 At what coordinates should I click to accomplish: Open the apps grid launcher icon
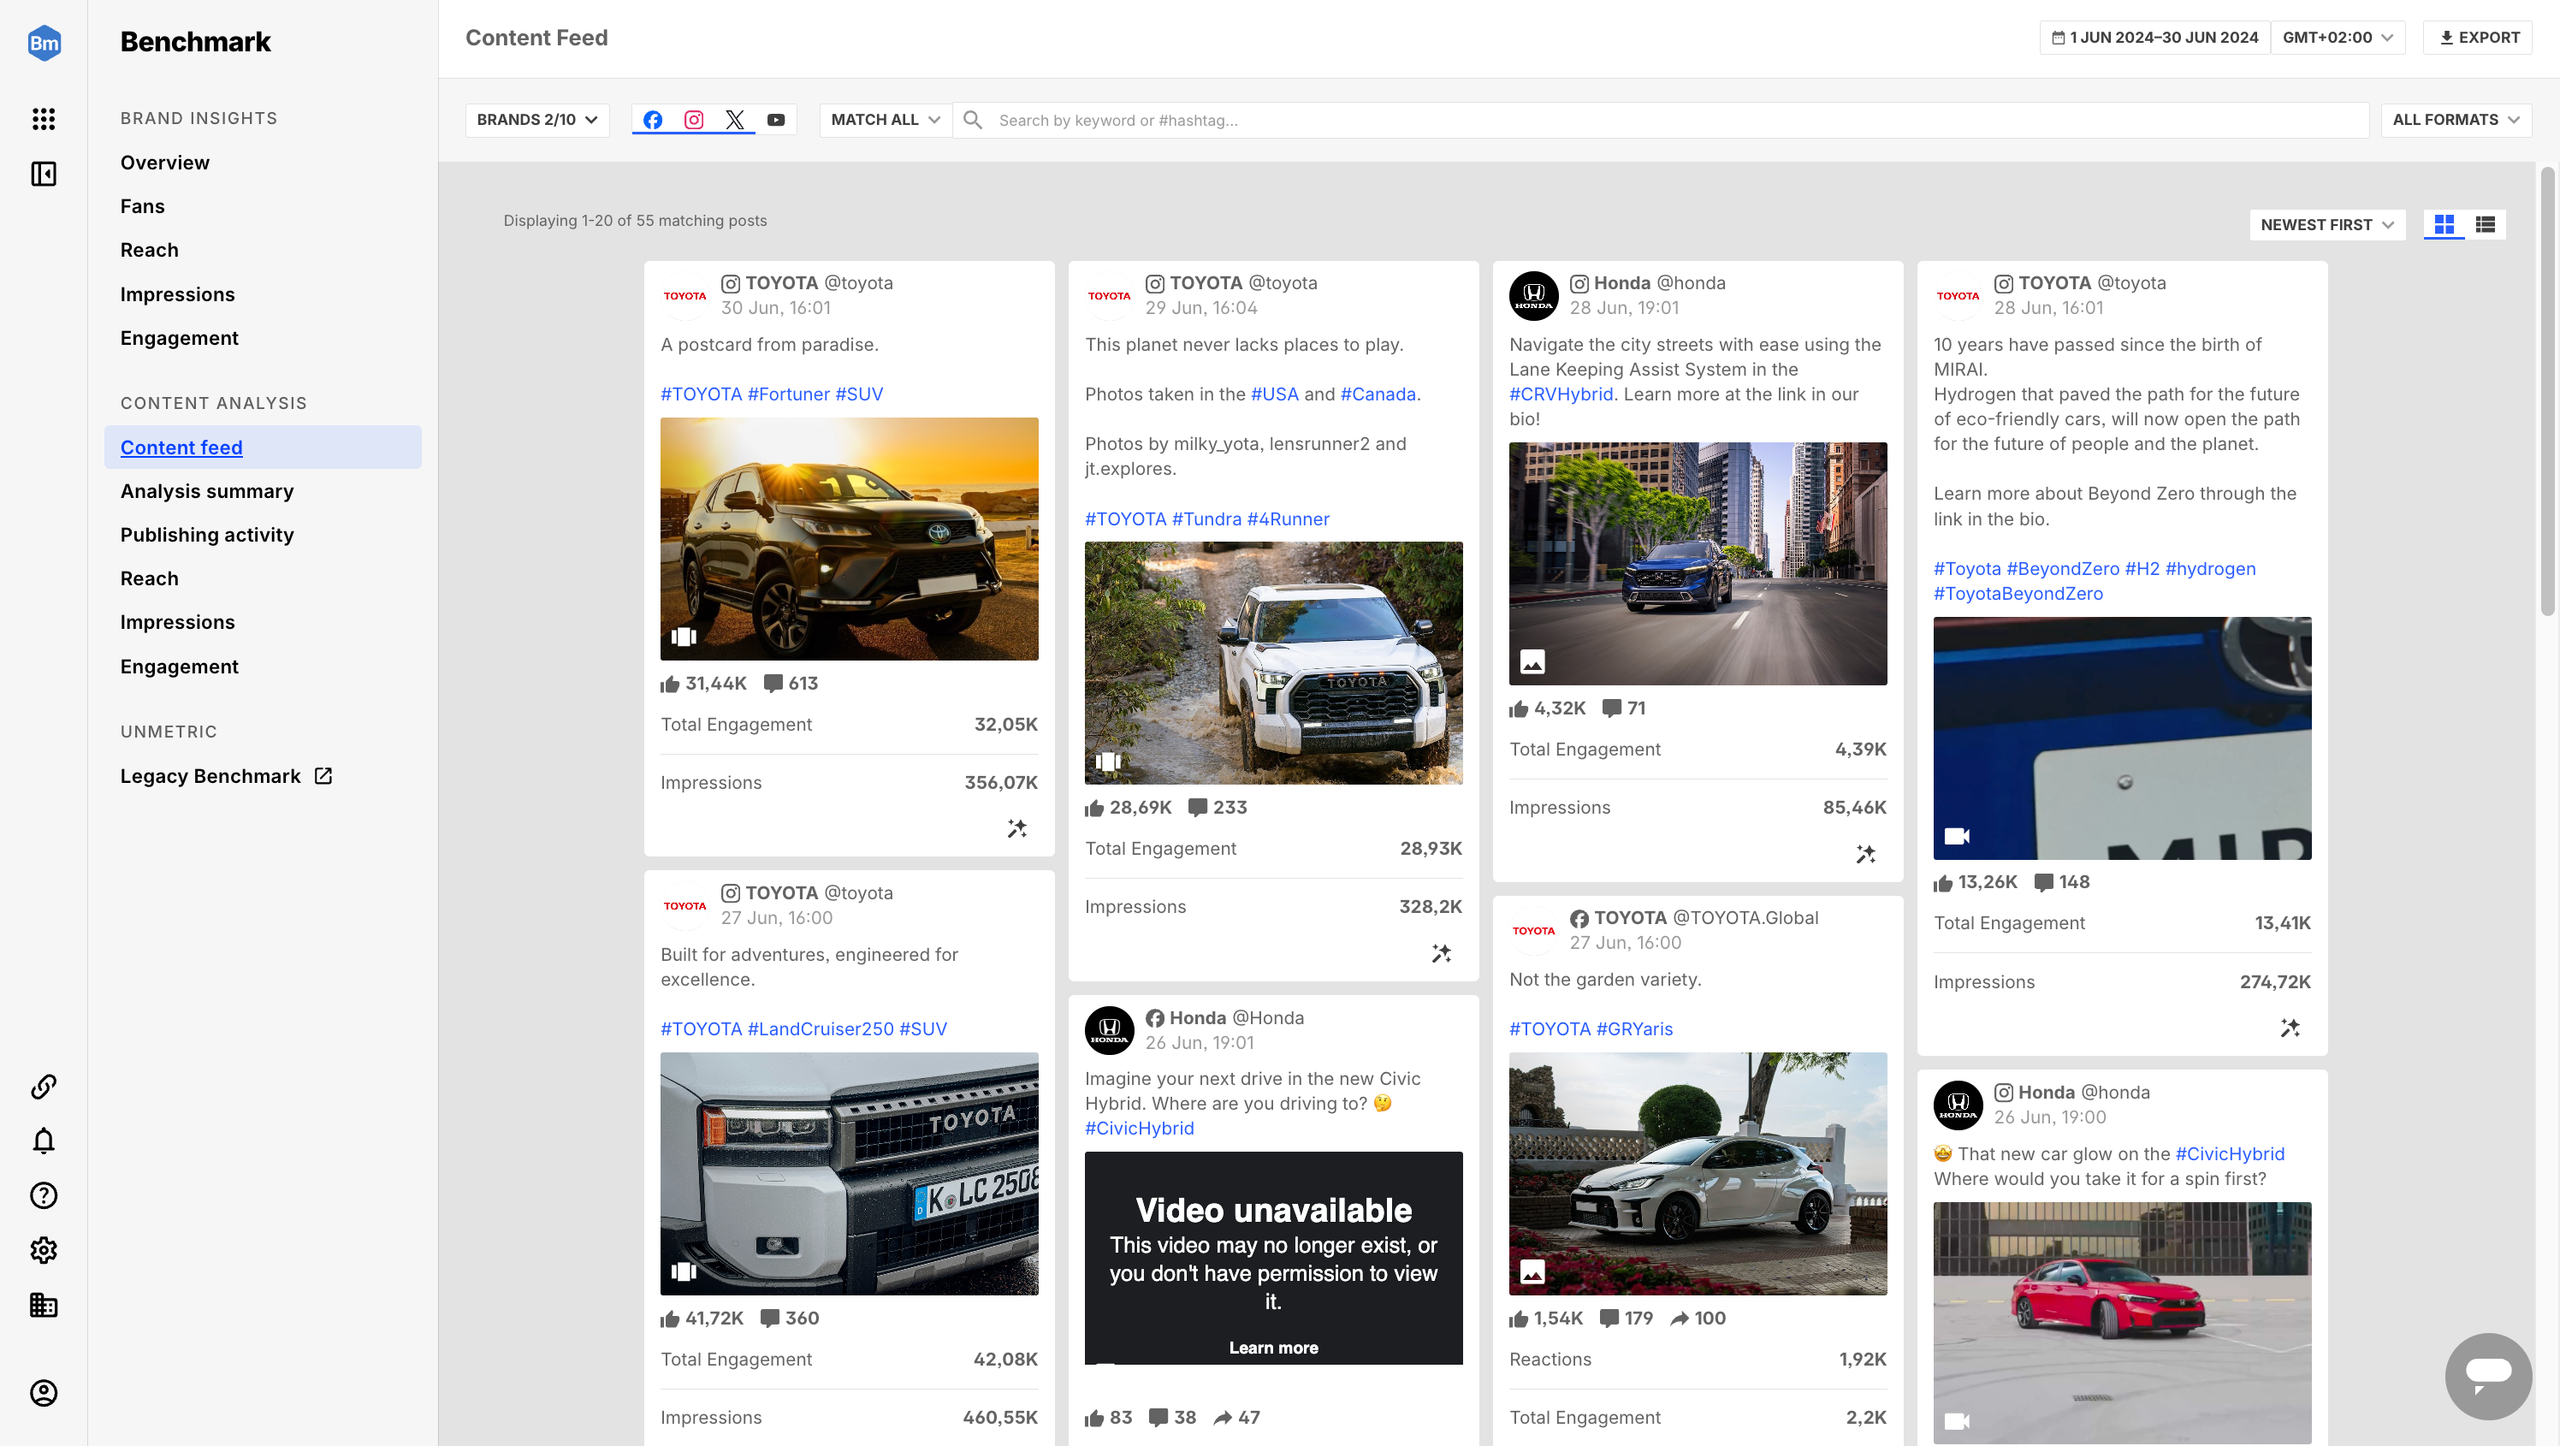pos(44,119)
